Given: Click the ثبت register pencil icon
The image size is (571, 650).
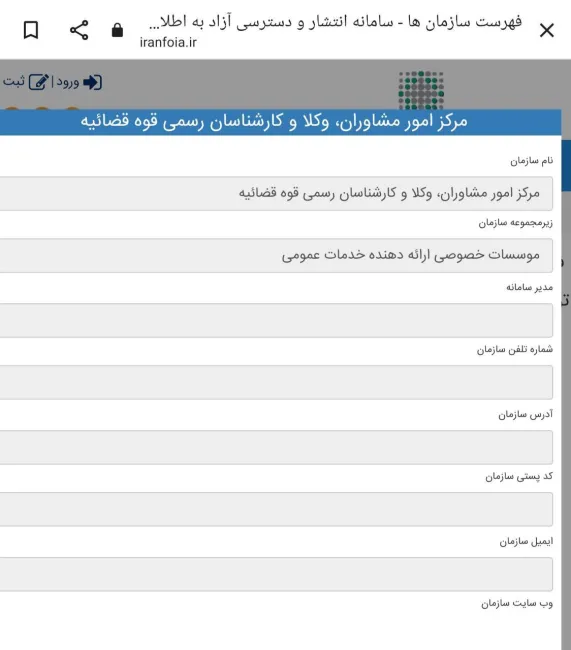Looking at the screenshot, I should click(x=39, y=82).
